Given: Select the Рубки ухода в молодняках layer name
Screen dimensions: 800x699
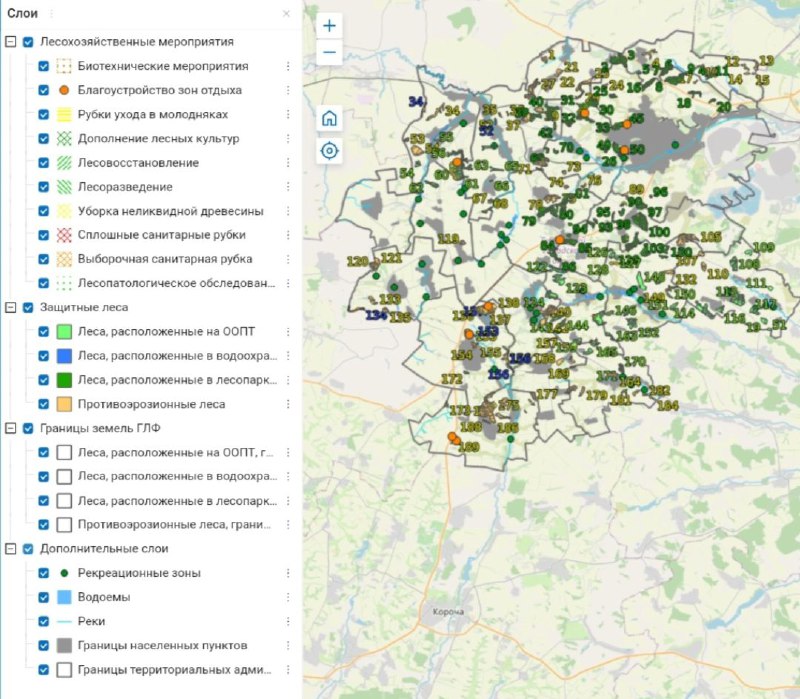Looking at the screenshot, I should (x=153, y=114).
